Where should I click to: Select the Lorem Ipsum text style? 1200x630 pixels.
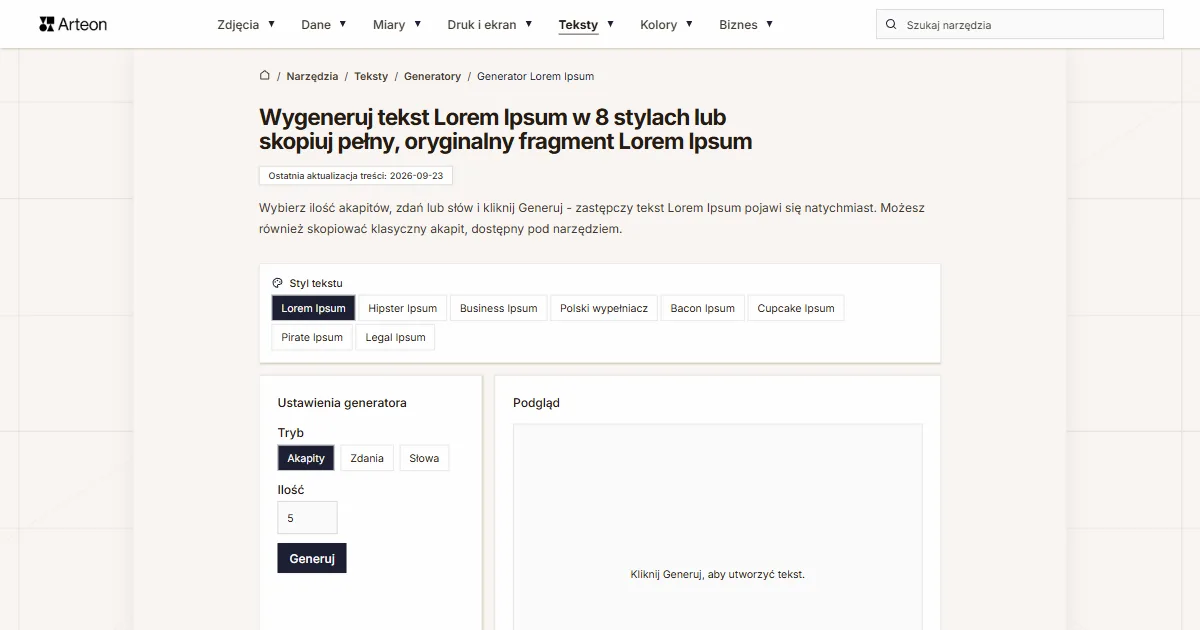pos(313,308)
